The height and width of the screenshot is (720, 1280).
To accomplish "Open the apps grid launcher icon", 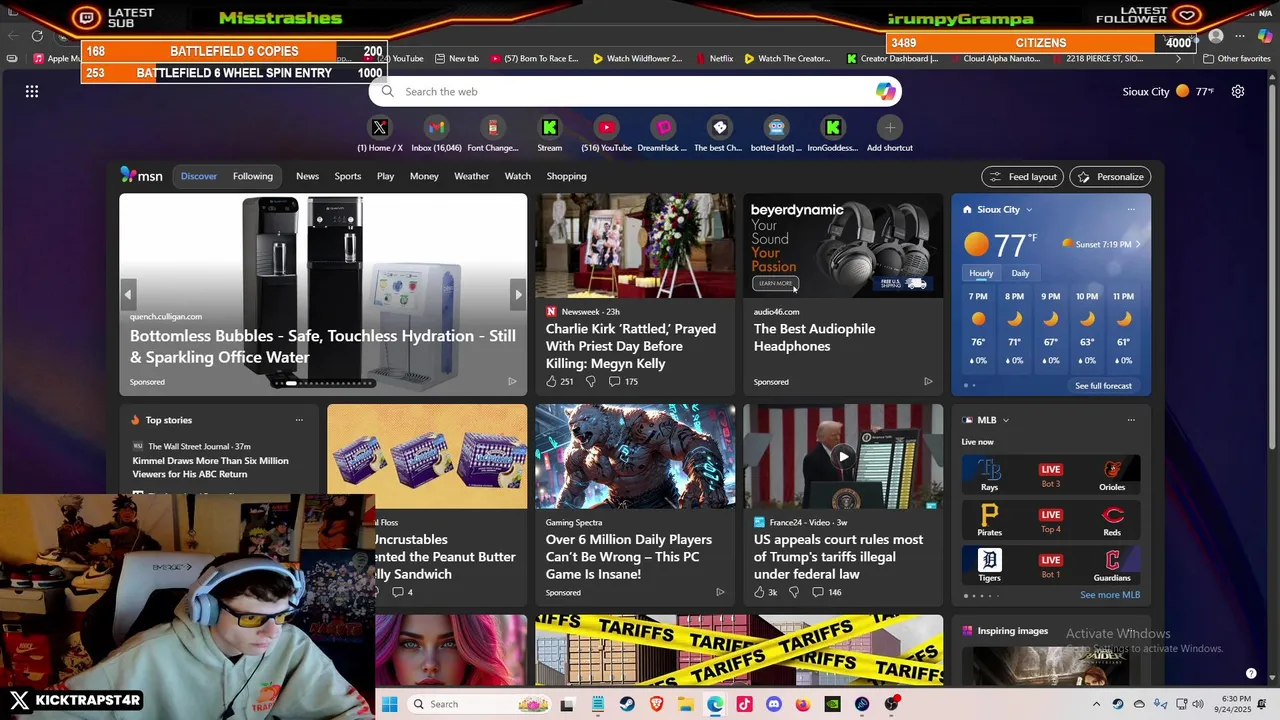I will pos(32,91).
